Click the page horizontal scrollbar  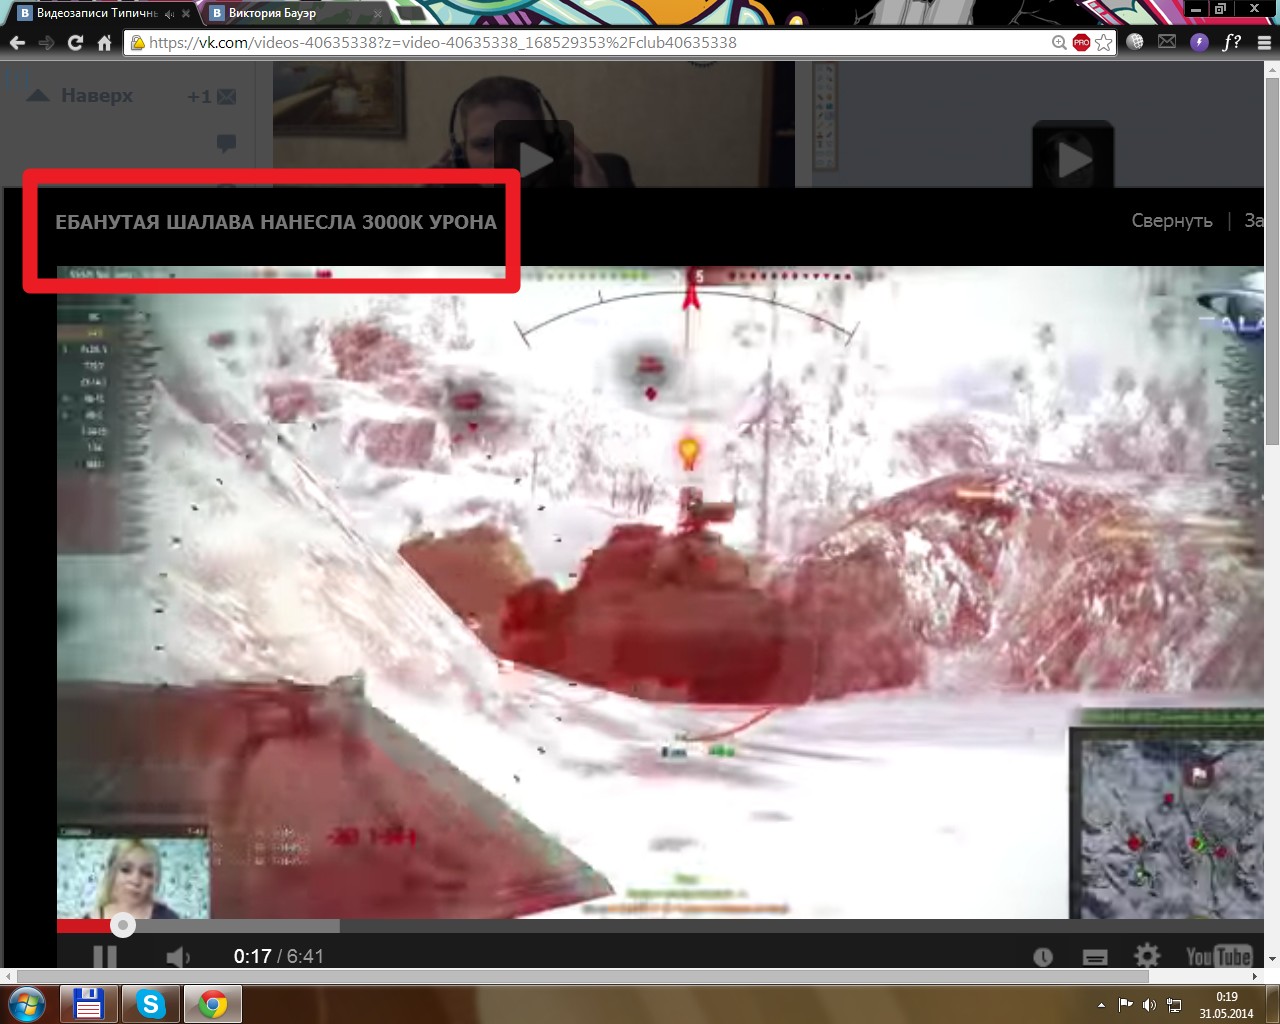[583, 976]
